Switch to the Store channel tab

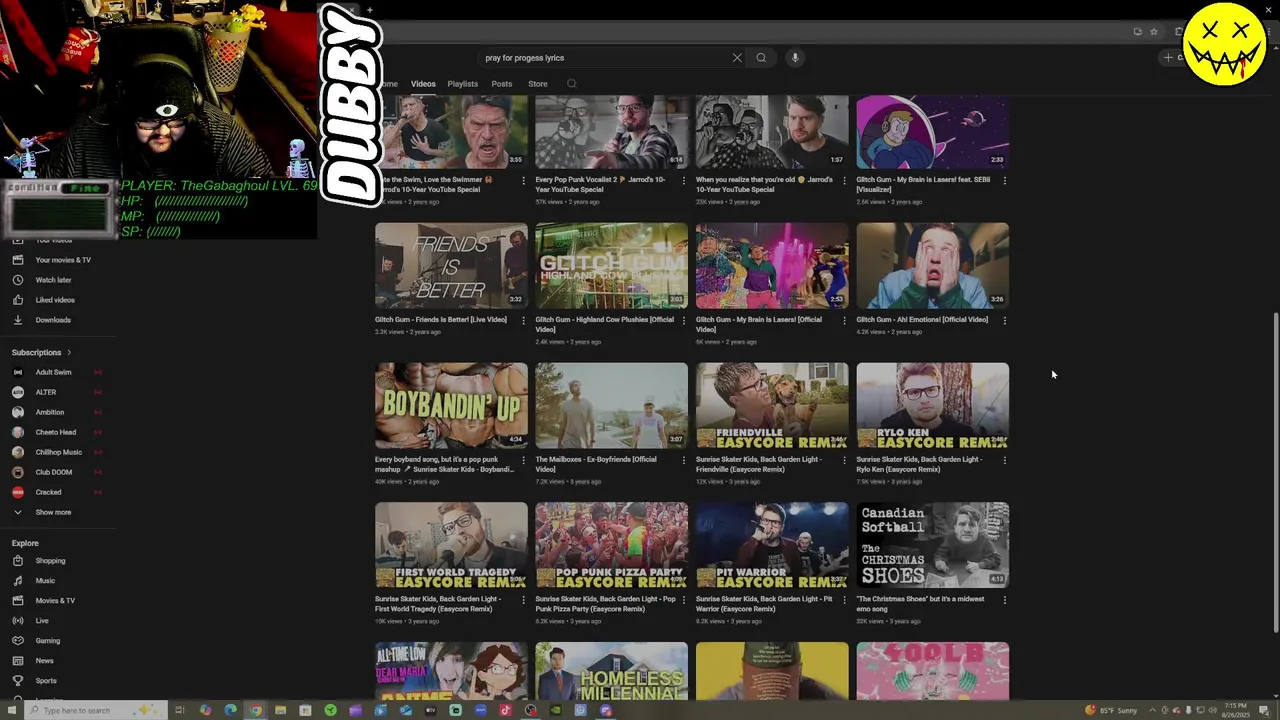pos(538,84)
